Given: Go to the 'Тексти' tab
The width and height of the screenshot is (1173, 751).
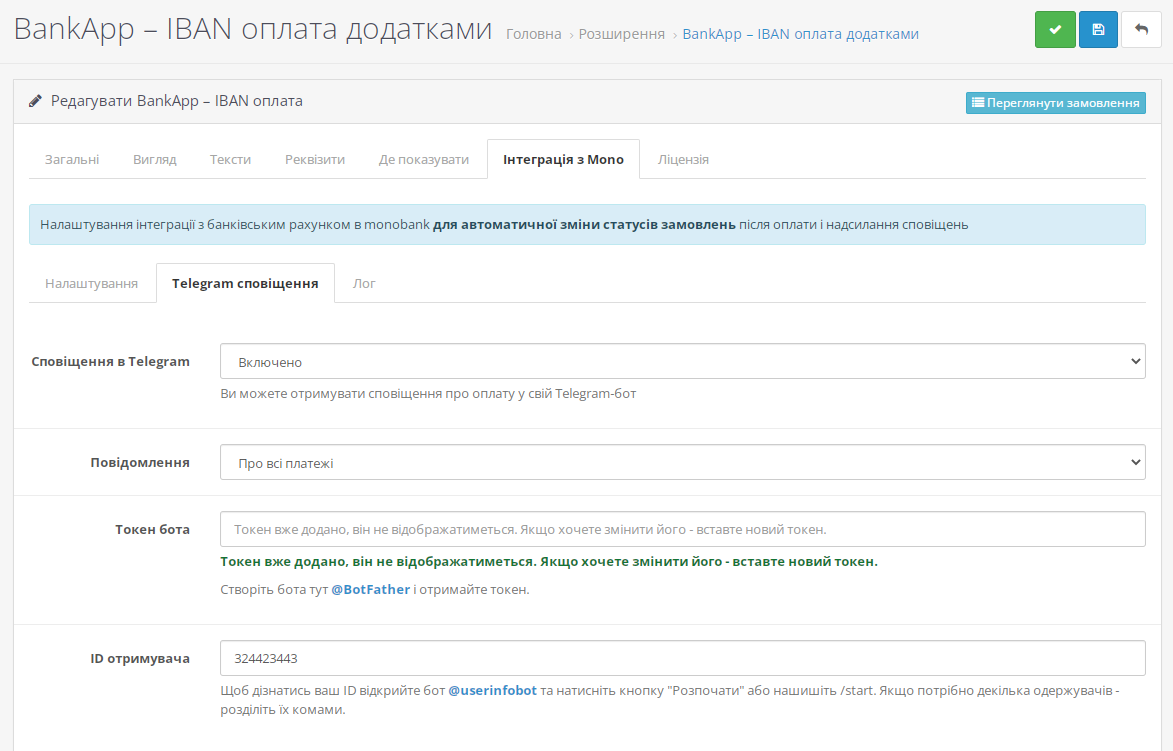Looking at the screenshot, I should tap(230, 160).
